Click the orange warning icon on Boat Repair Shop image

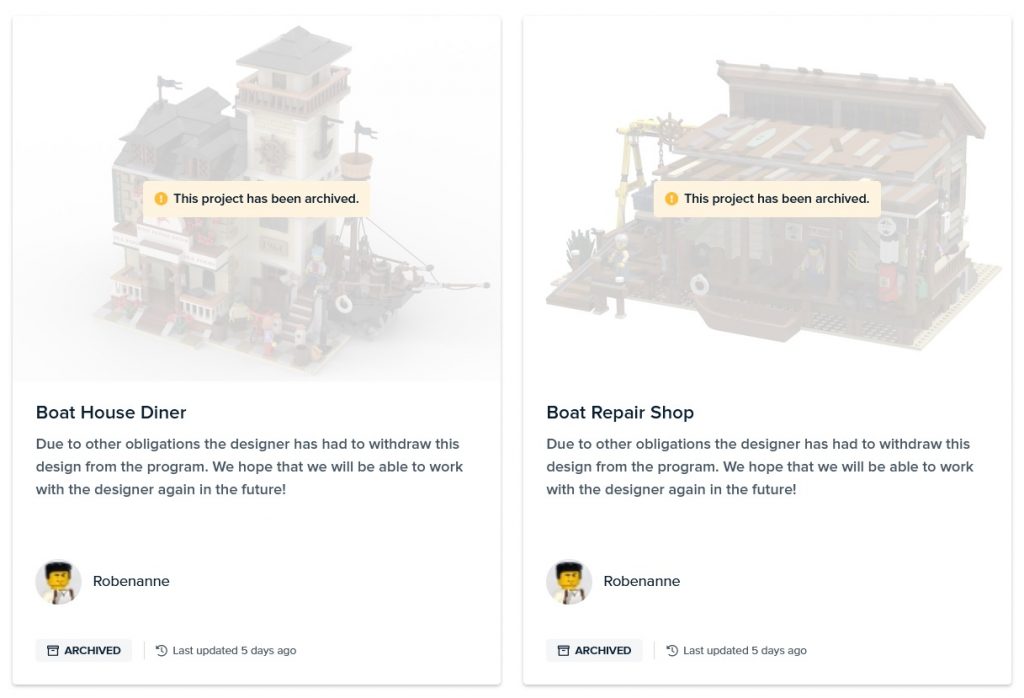(671, 198)
